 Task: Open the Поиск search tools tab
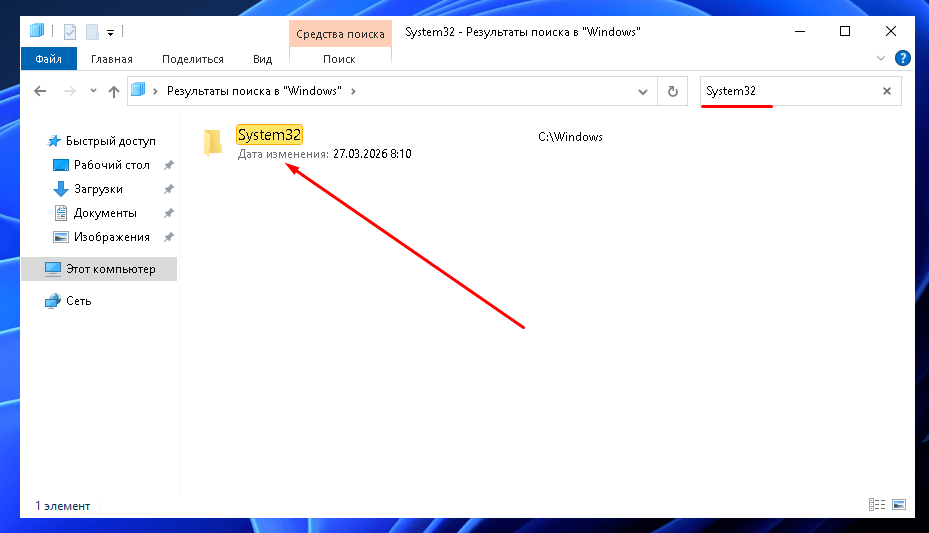tap(339, 59)
